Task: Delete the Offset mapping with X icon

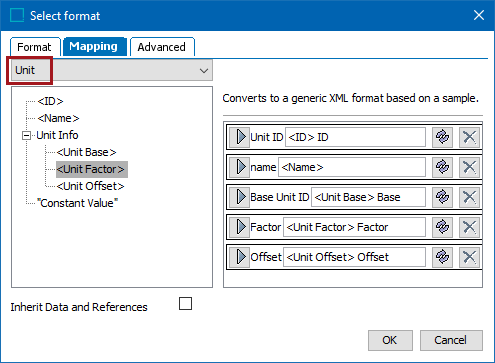Action: [x=469, y=257]
